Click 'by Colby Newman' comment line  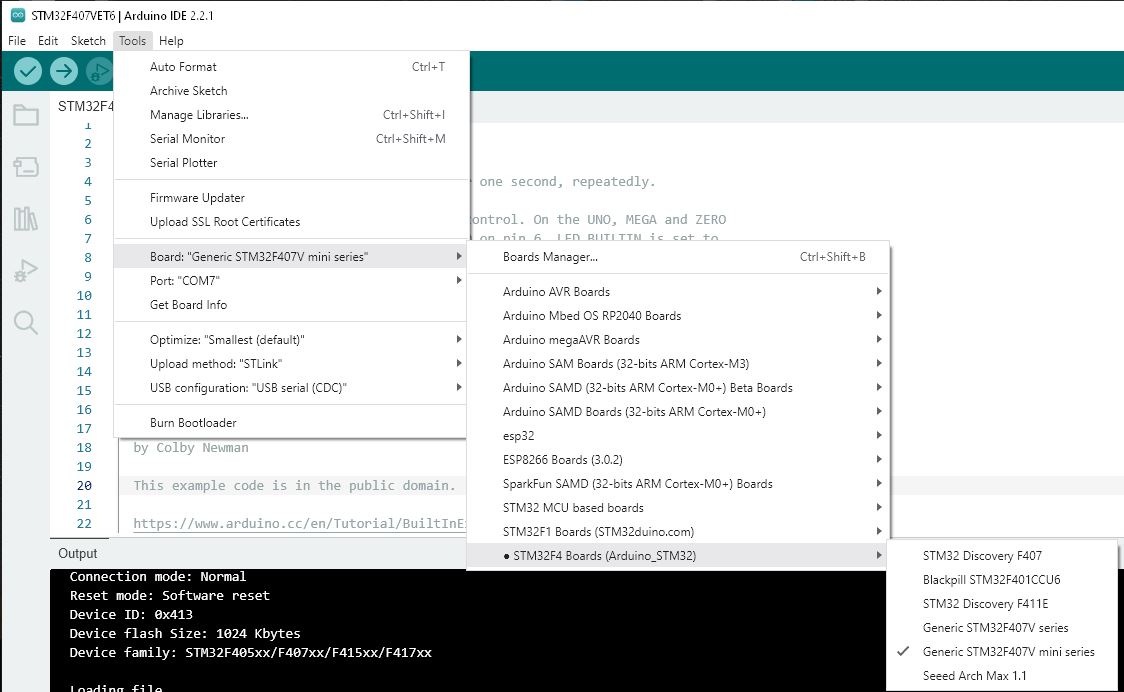pos(191,447)
